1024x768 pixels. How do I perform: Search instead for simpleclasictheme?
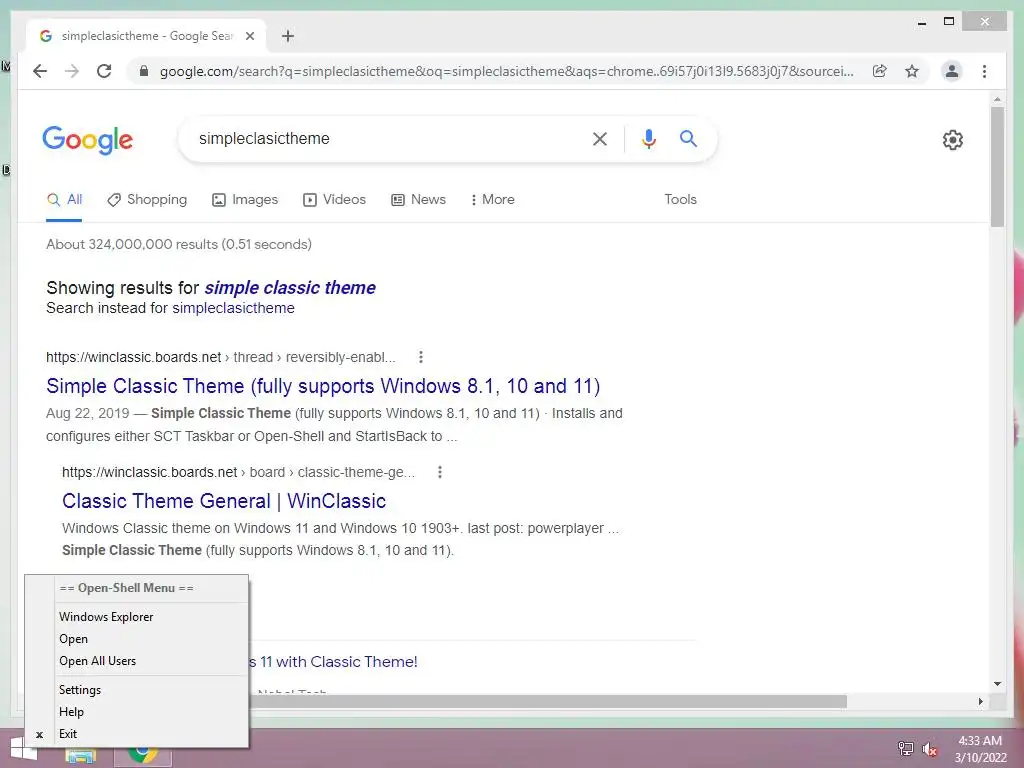pos(233,308)
